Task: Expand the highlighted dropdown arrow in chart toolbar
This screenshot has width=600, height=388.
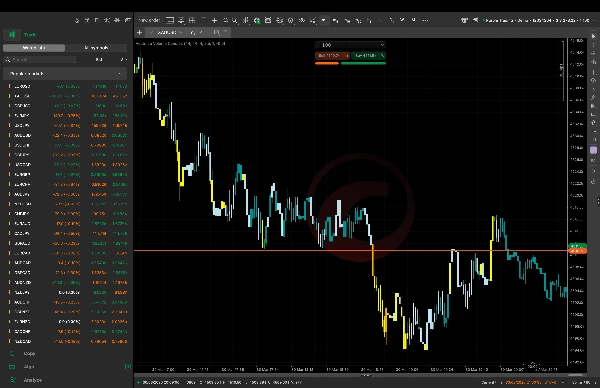Action: tap(324, 20)
